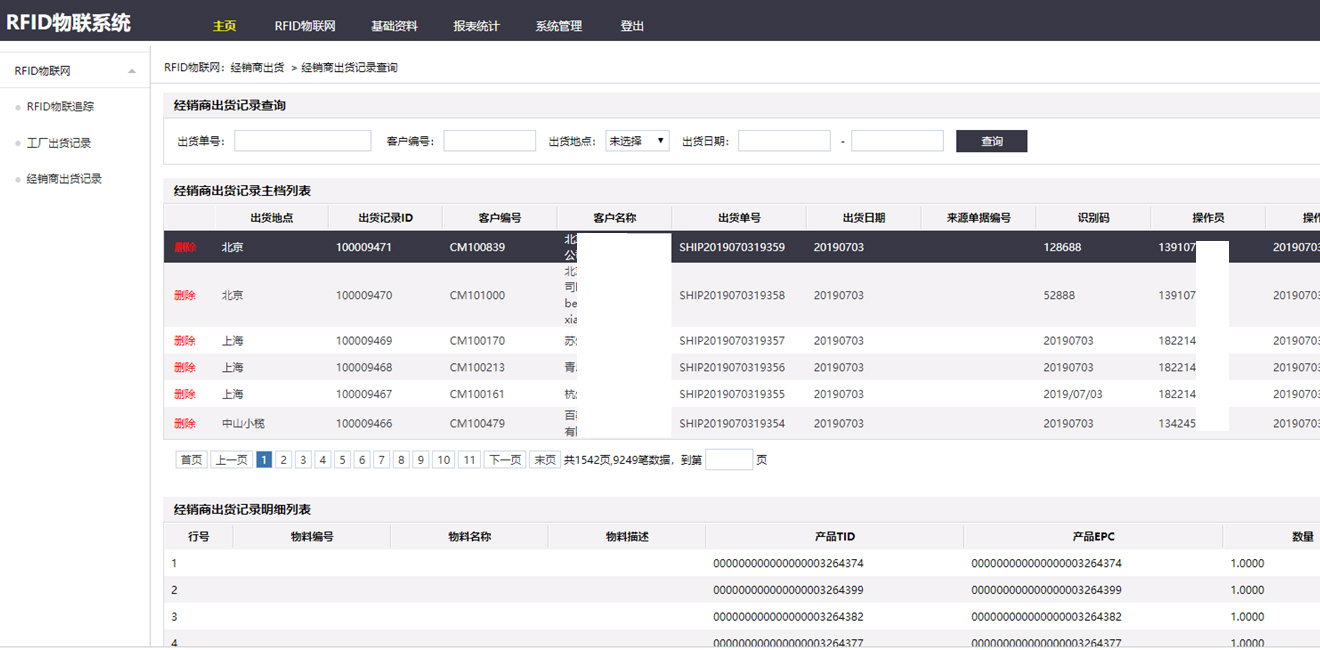Click the 出货记录ID column header
The image size is (1320, 650).
coord(386,218)
